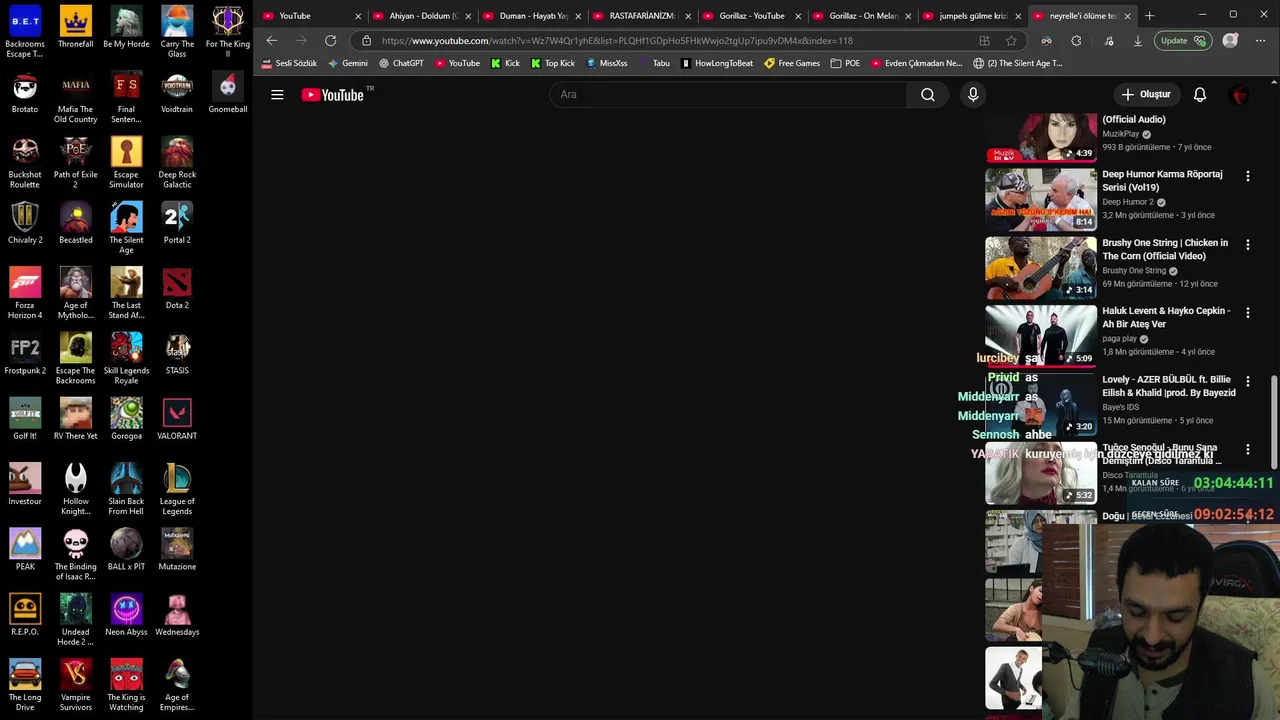Open the Tabu bookmark
Viewport: 1280px width, 720px height.
654,63
